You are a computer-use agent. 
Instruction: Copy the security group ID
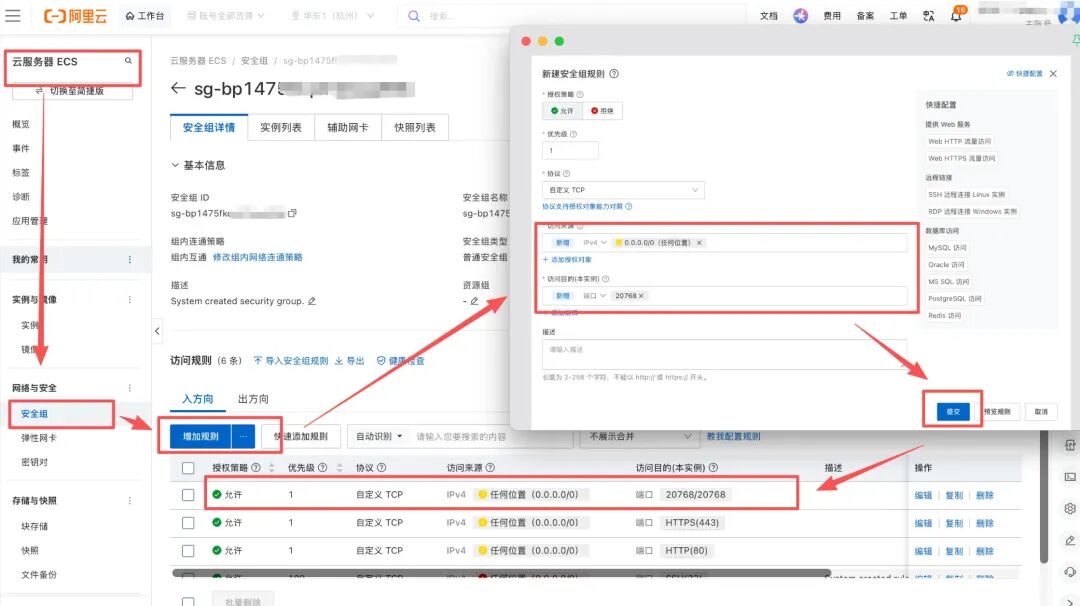(292, 213)
